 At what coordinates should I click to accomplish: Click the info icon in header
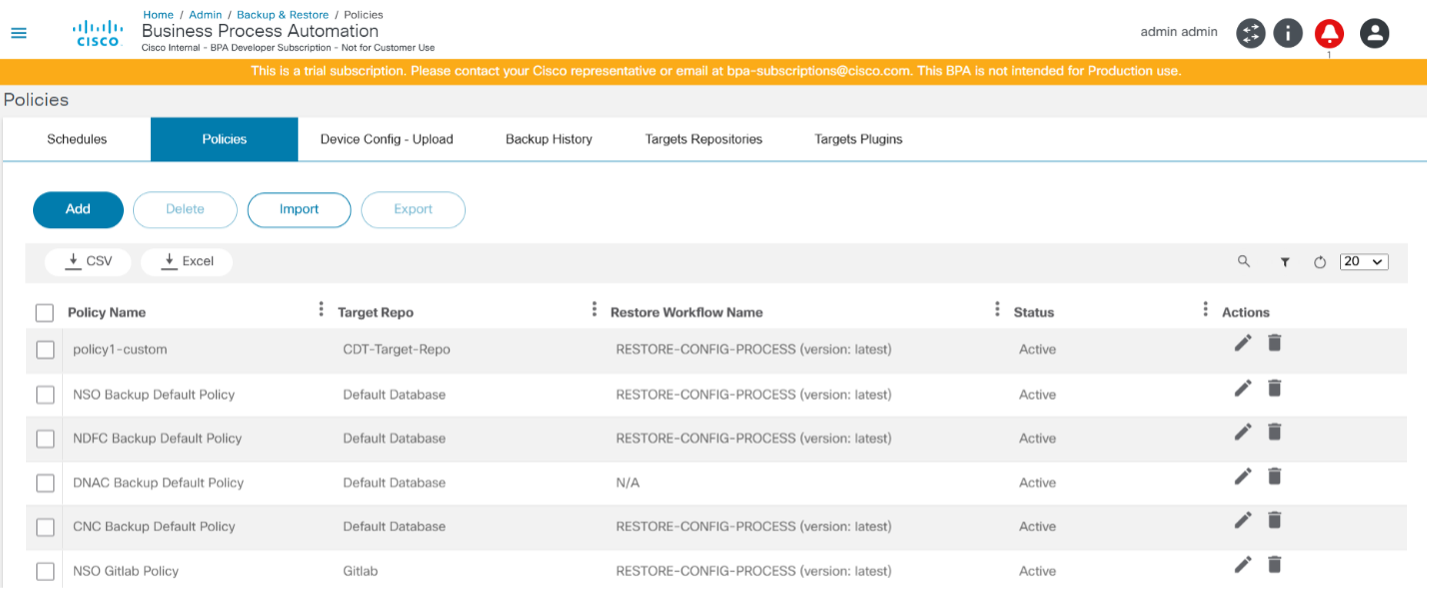point(1287,33)
